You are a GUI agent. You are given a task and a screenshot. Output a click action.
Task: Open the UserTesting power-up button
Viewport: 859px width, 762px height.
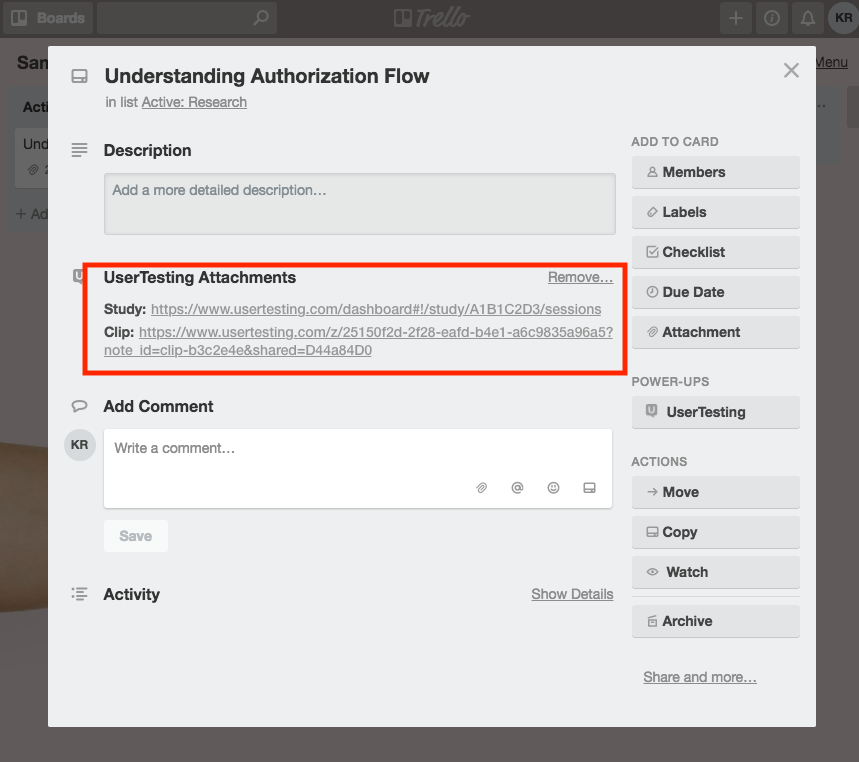(x=715, y=412)
